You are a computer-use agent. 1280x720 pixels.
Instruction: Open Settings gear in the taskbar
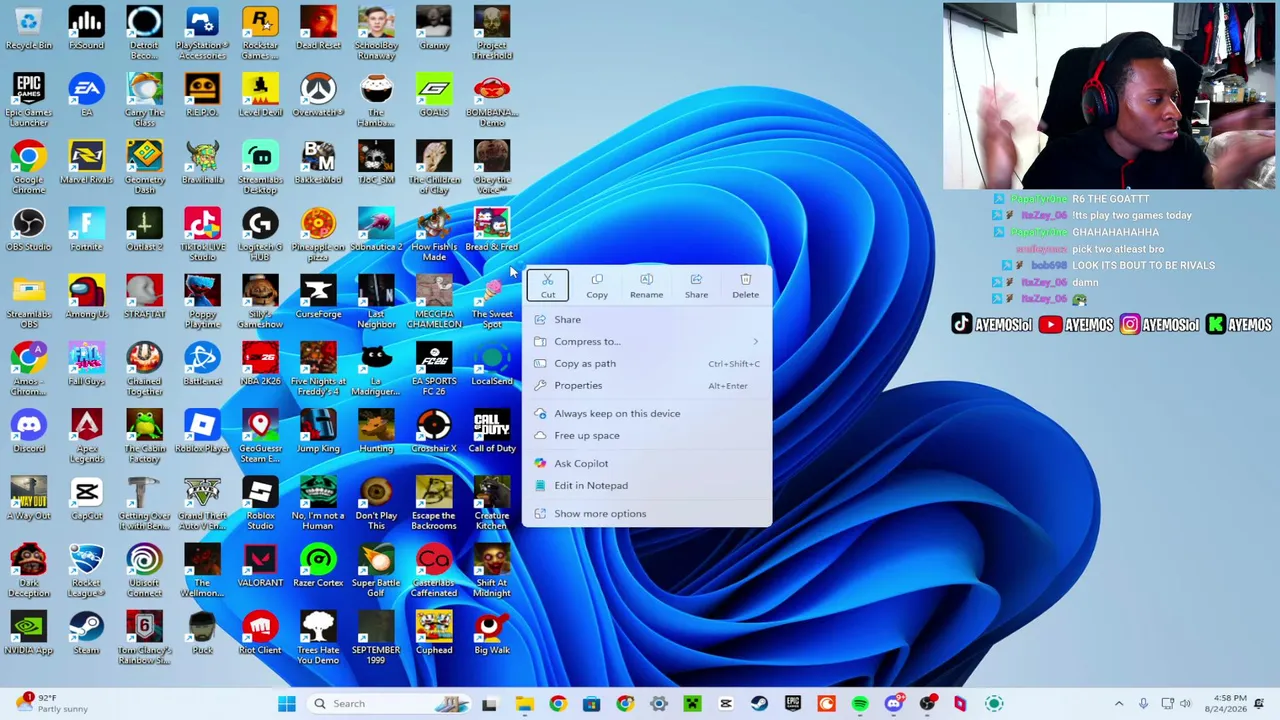click(659, 704)
